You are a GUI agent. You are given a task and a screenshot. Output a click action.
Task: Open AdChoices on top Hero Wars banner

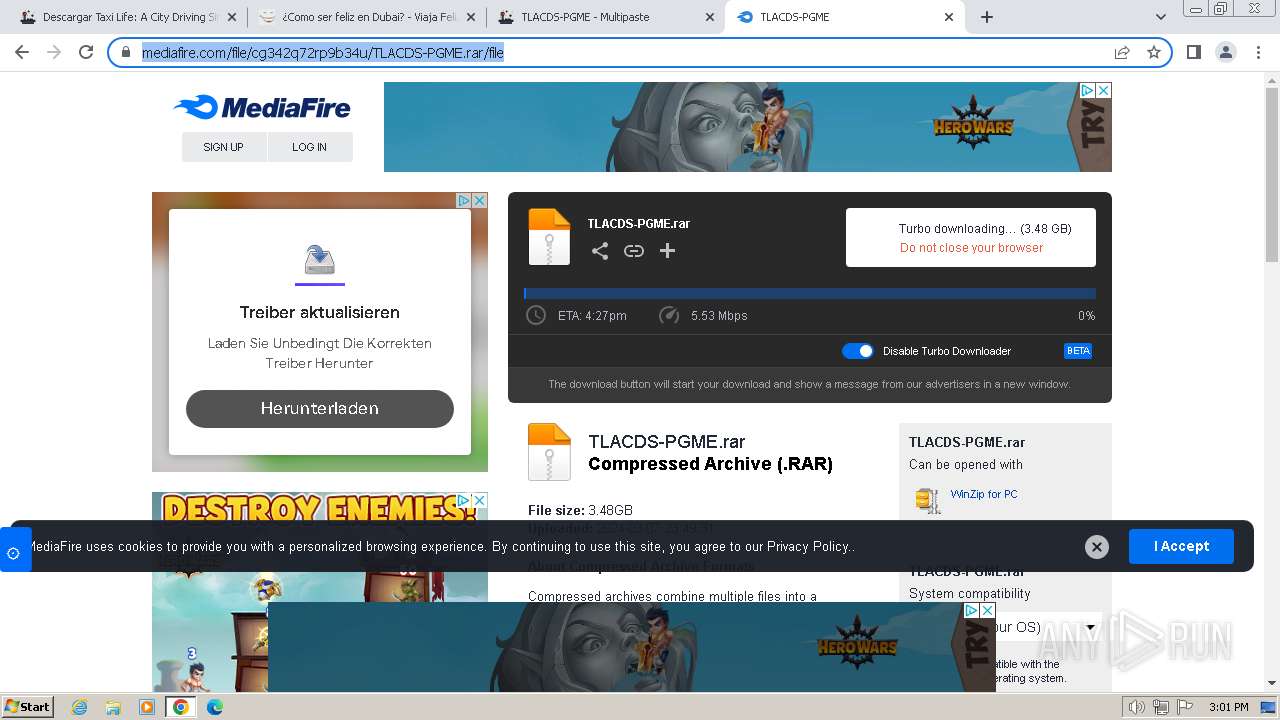tap(1088, 90)
